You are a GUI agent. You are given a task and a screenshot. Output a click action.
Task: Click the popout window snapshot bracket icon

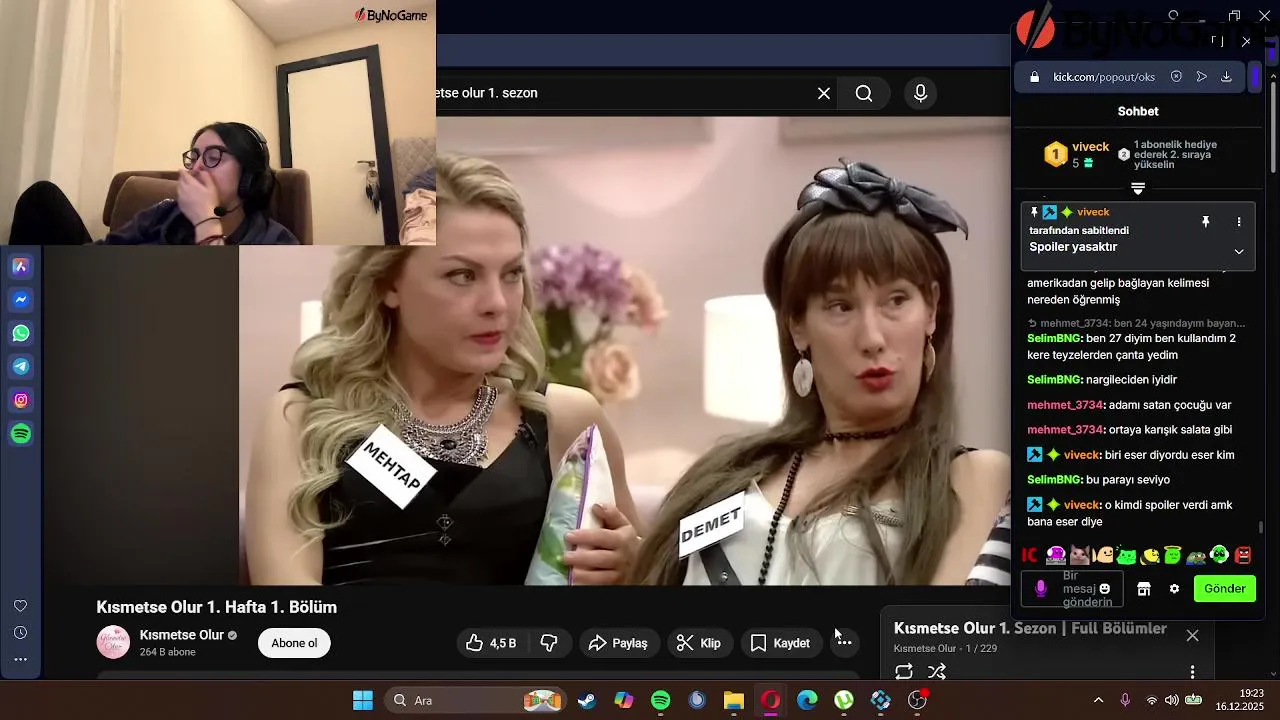click(1217, 41)
